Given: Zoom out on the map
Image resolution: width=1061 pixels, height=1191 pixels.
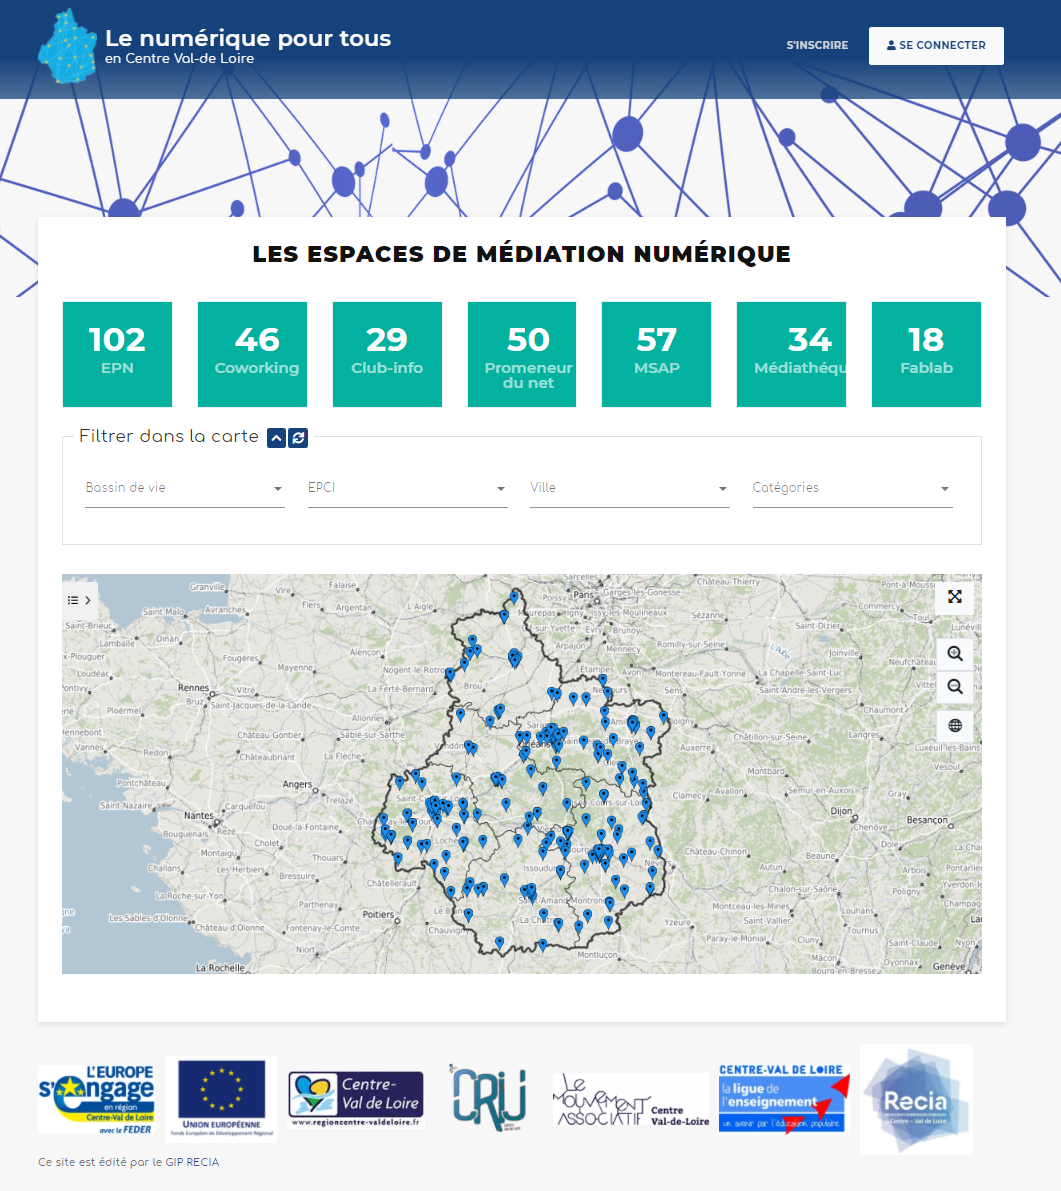Looking at the screenshot, I should point(955,687).
